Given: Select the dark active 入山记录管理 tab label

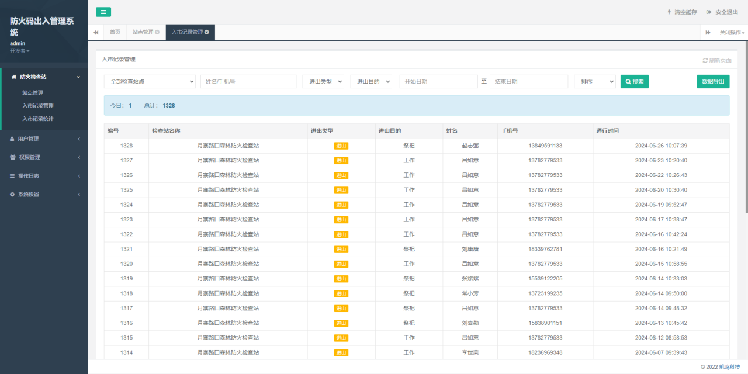Looking at the screenshot, I should tap(187, 32).
